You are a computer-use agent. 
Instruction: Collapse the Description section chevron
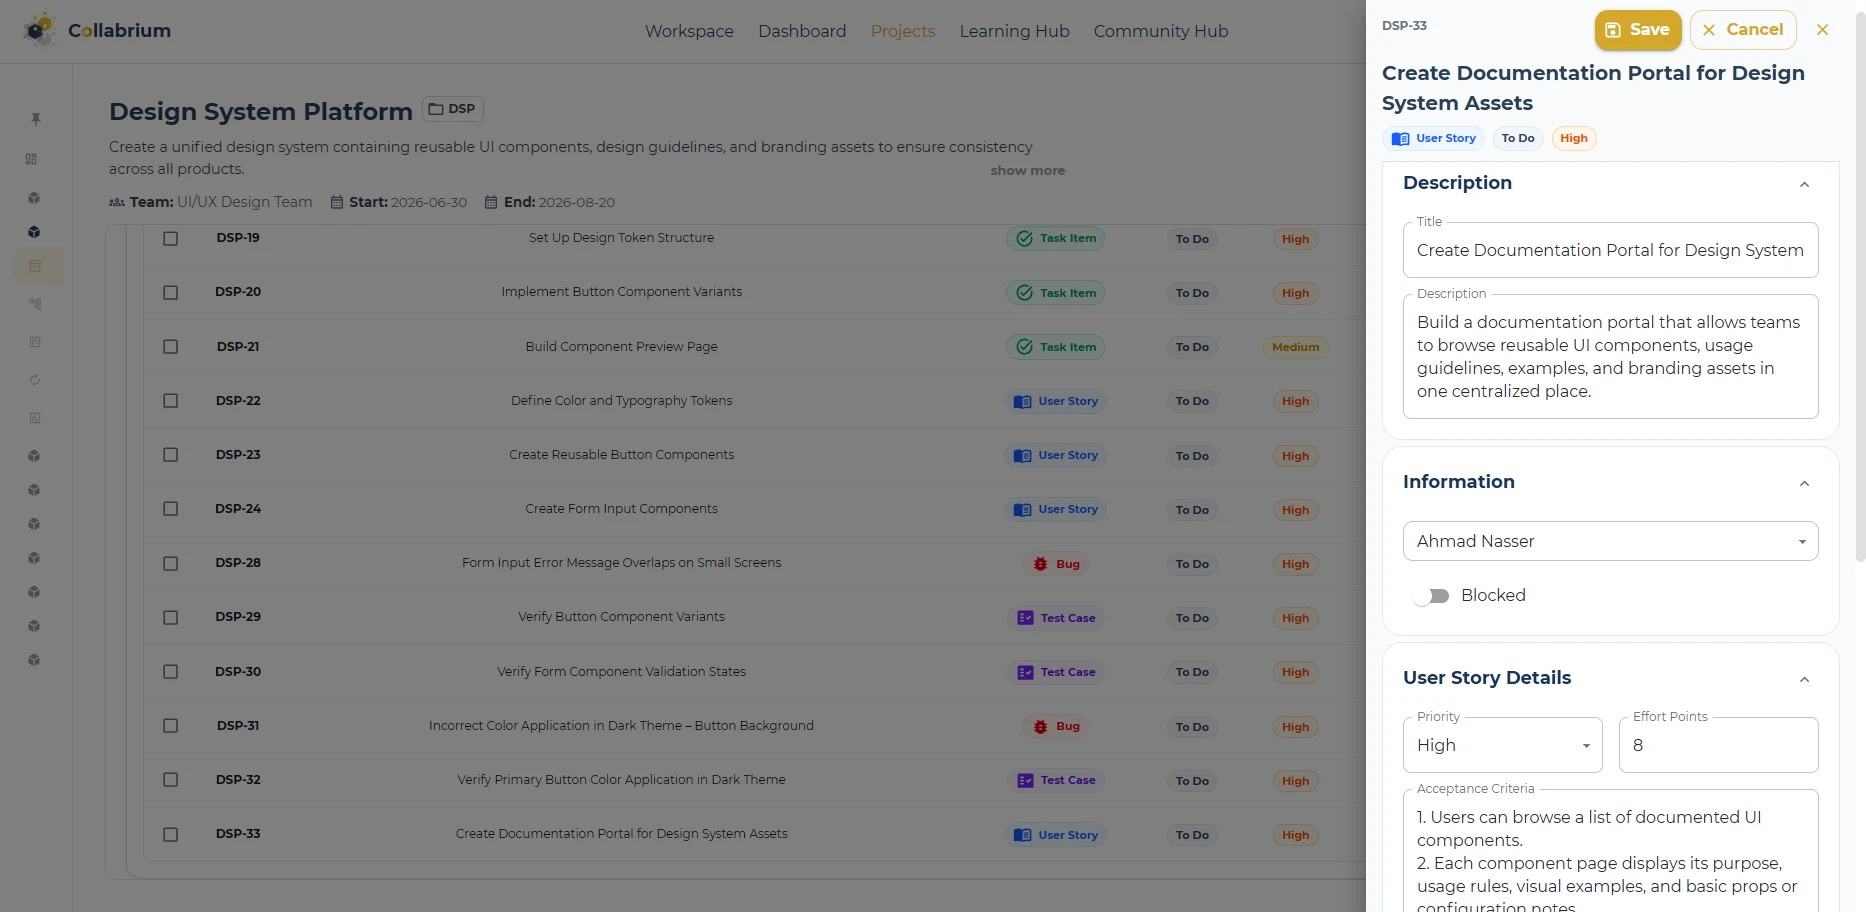[x=1804, y=184]
